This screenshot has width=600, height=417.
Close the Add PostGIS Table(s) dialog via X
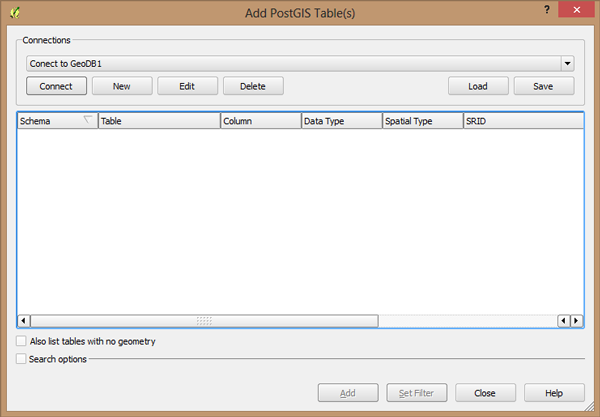pyautogui.click(x=576, y=10)
